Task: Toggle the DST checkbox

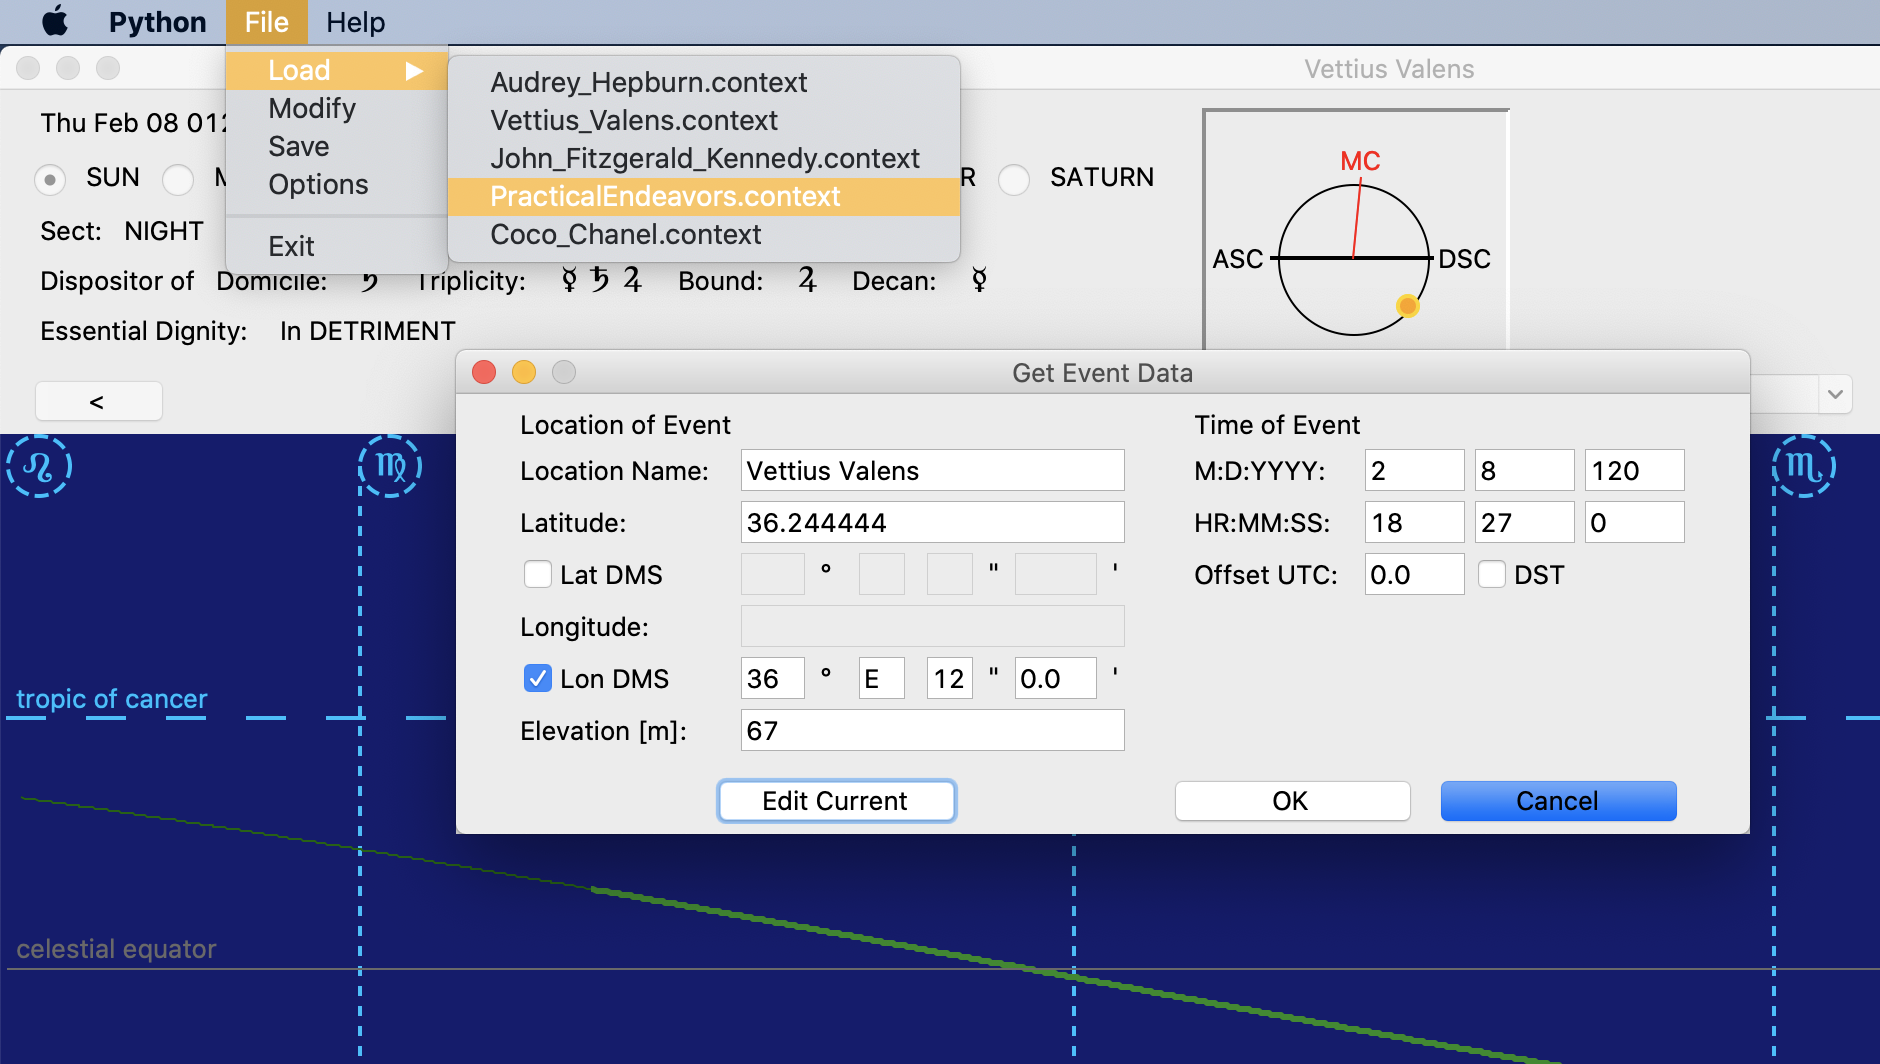Action: (x=1492, y=575)
